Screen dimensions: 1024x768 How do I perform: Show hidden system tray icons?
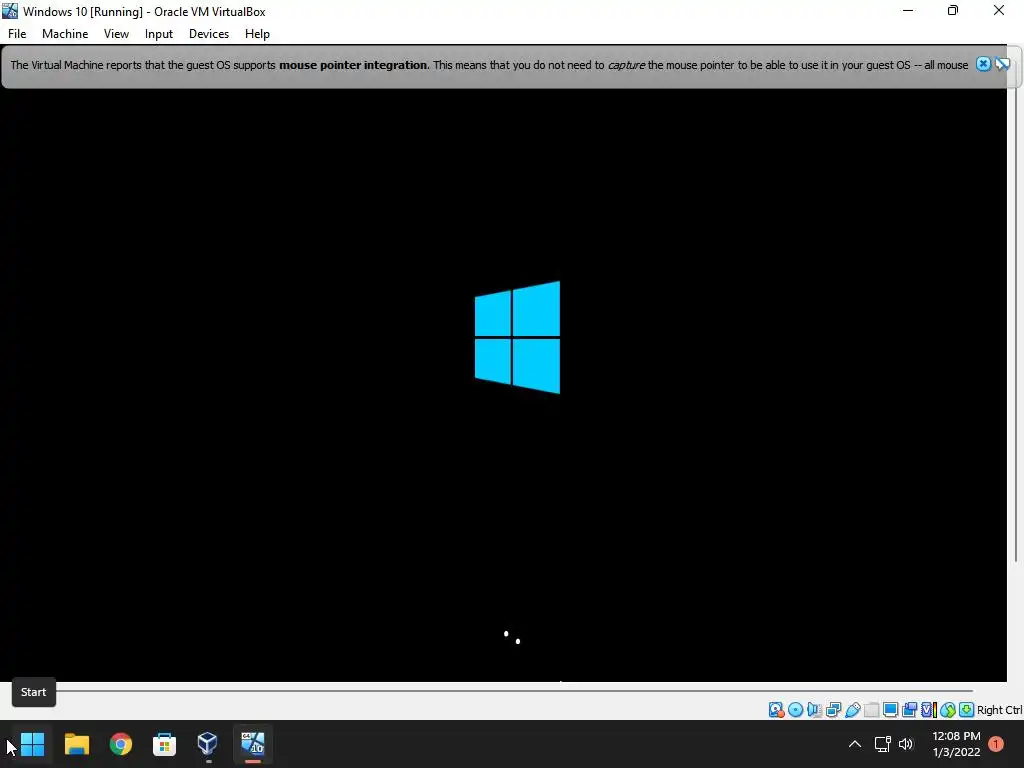click(x=854, y=744)
